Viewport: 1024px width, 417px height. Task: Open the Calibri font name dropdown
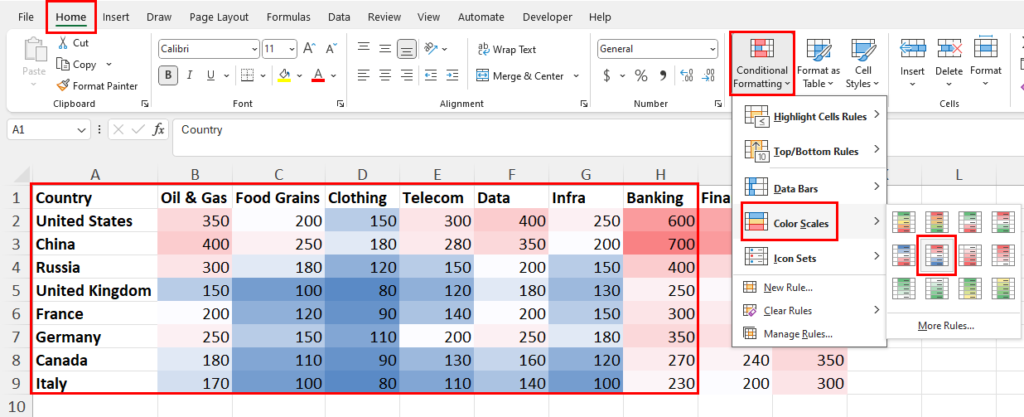(255, 49)
